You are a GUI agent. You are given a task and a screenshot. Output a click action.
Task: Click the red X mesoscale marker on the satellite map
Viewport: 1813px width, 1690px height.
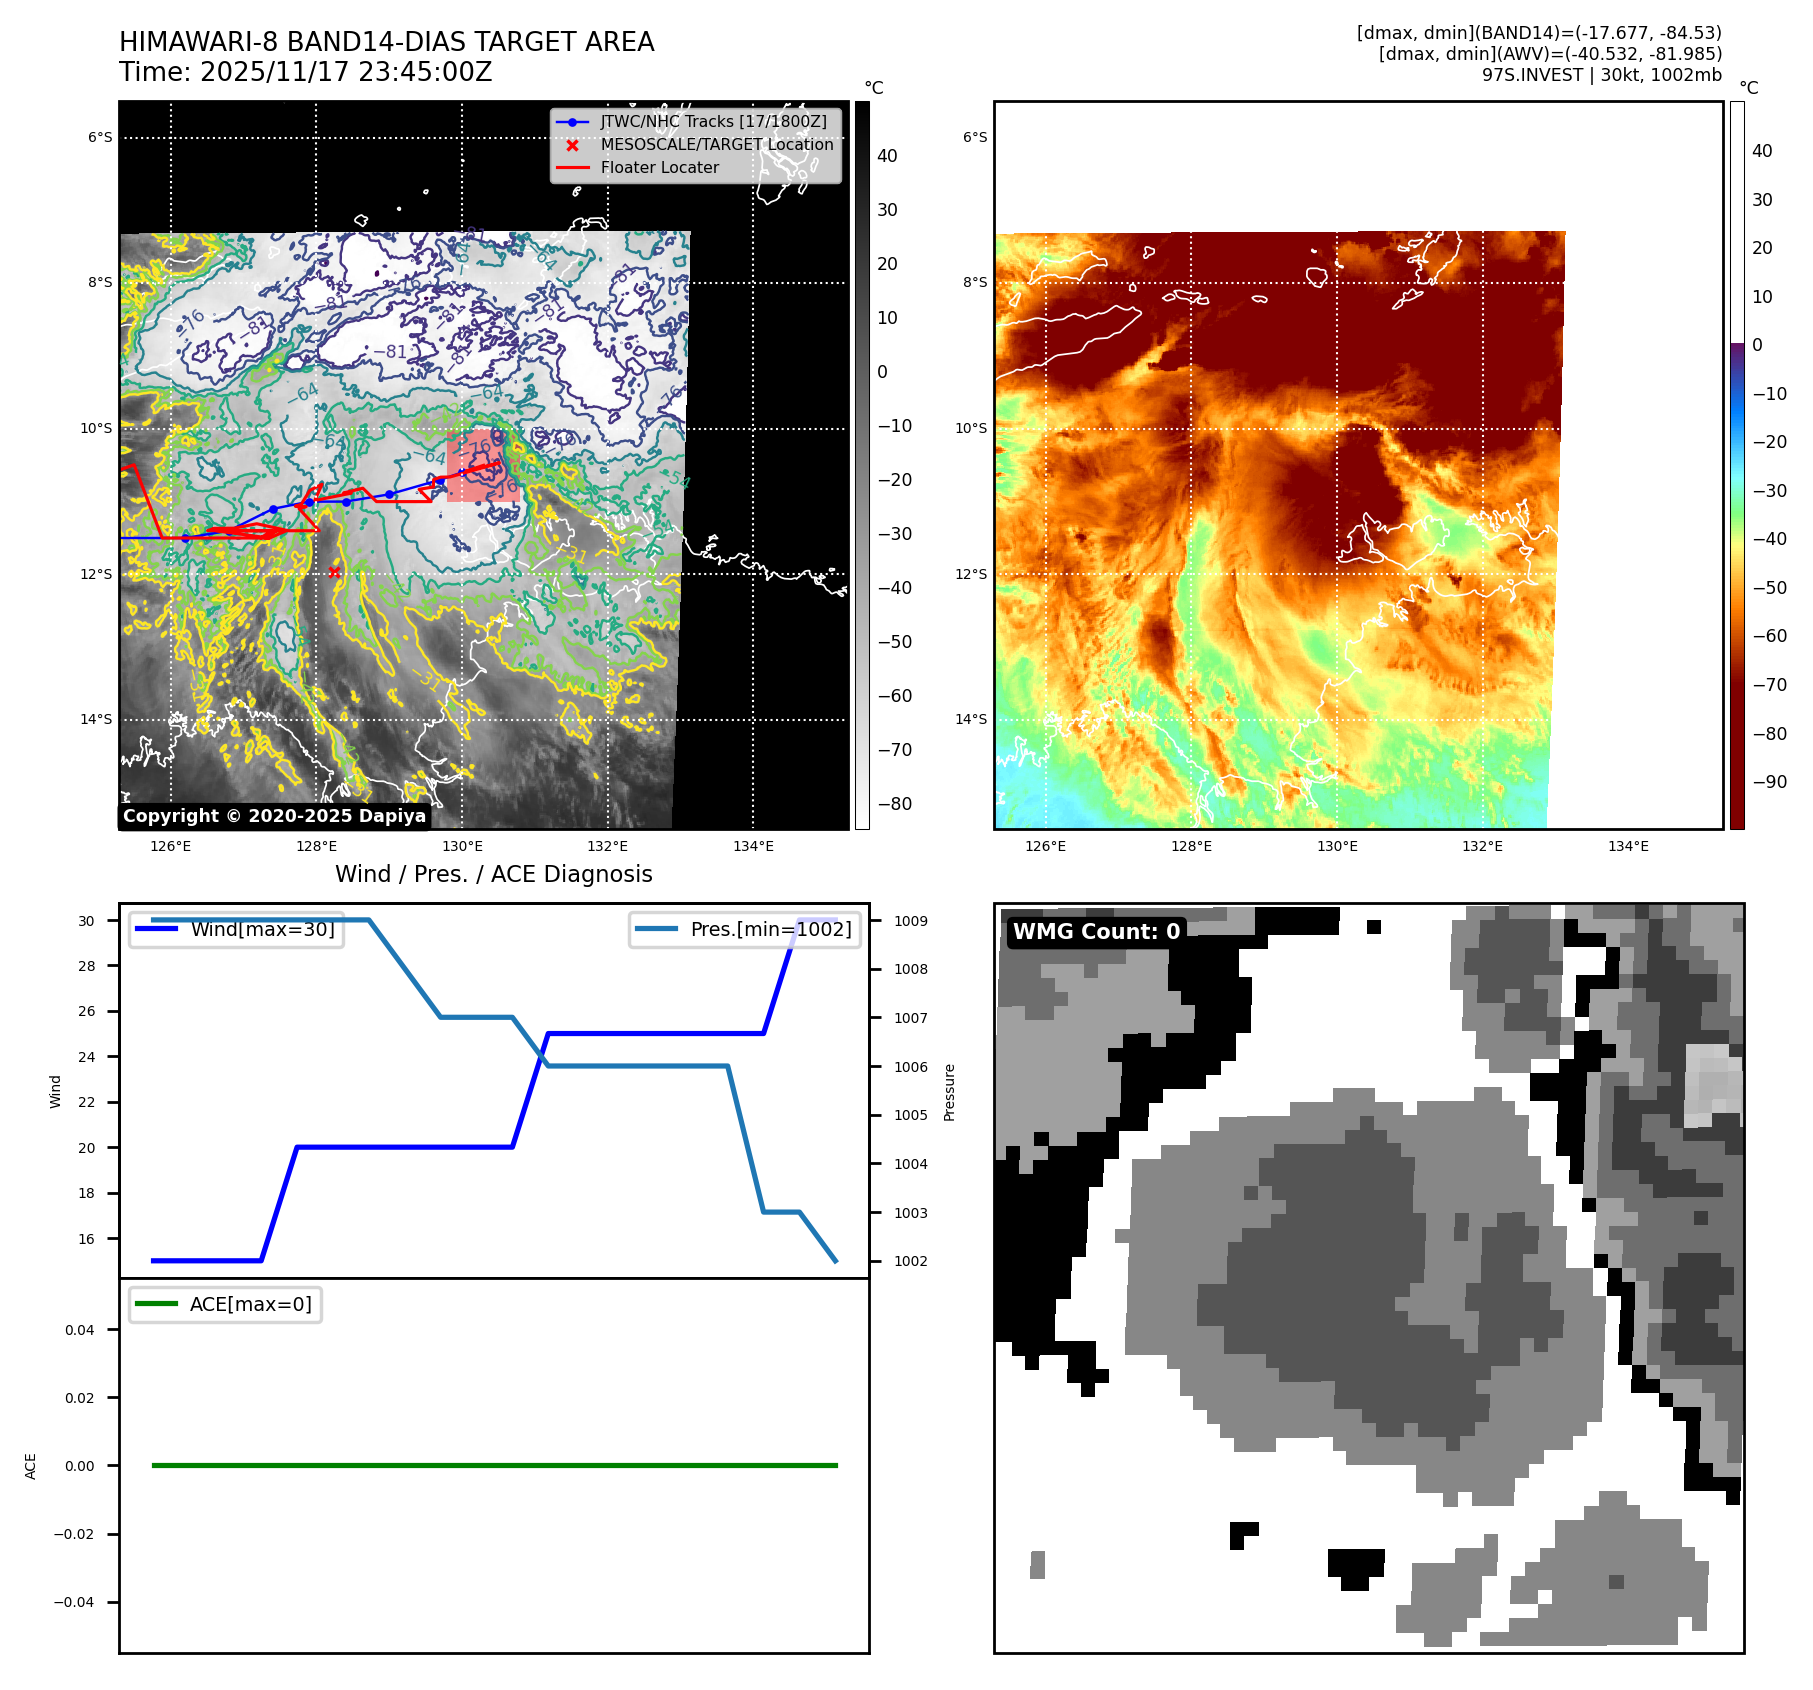pyautogui.click(x=334, y=572)
